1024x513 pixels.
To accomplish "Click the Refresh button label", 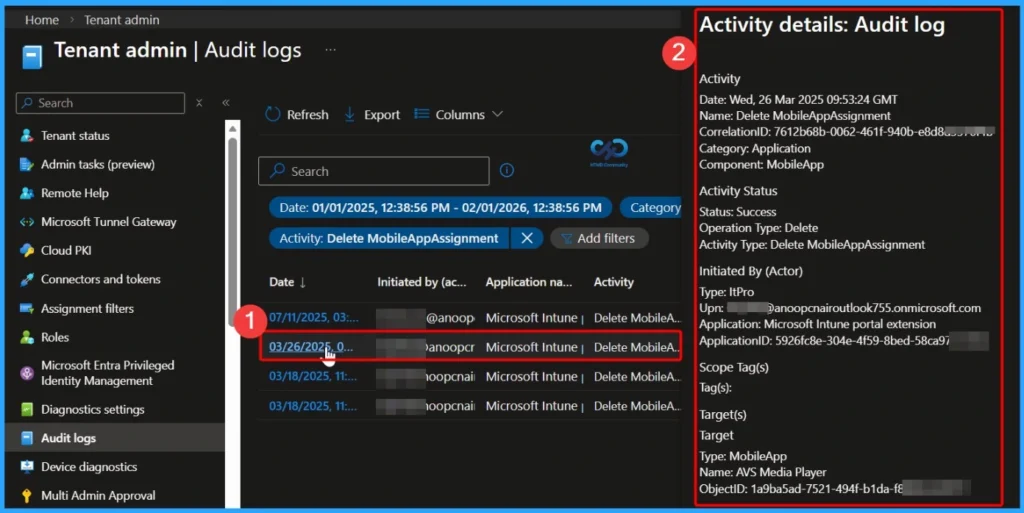I will point(308,115).
